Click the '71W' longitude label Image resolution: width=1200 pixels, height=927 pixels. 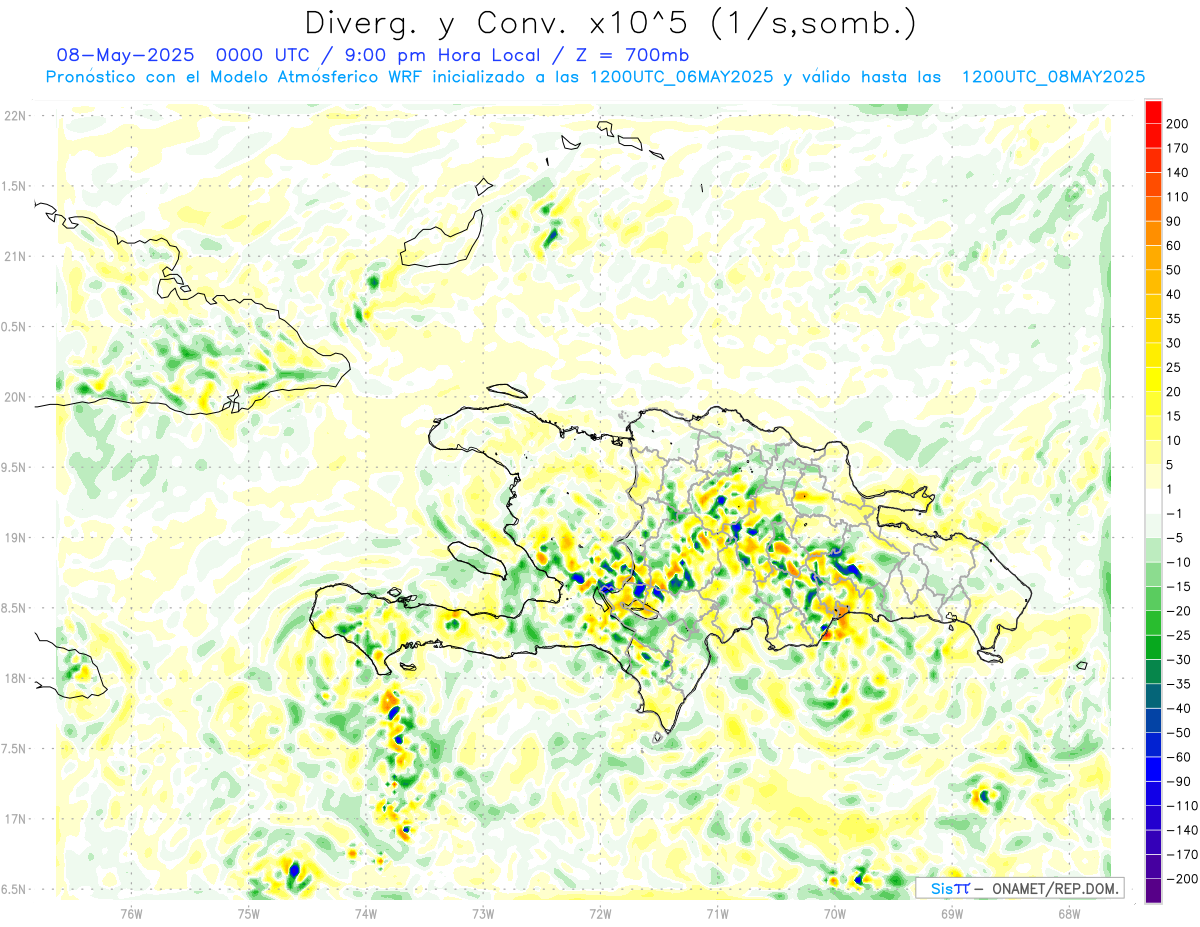(717, 914)
